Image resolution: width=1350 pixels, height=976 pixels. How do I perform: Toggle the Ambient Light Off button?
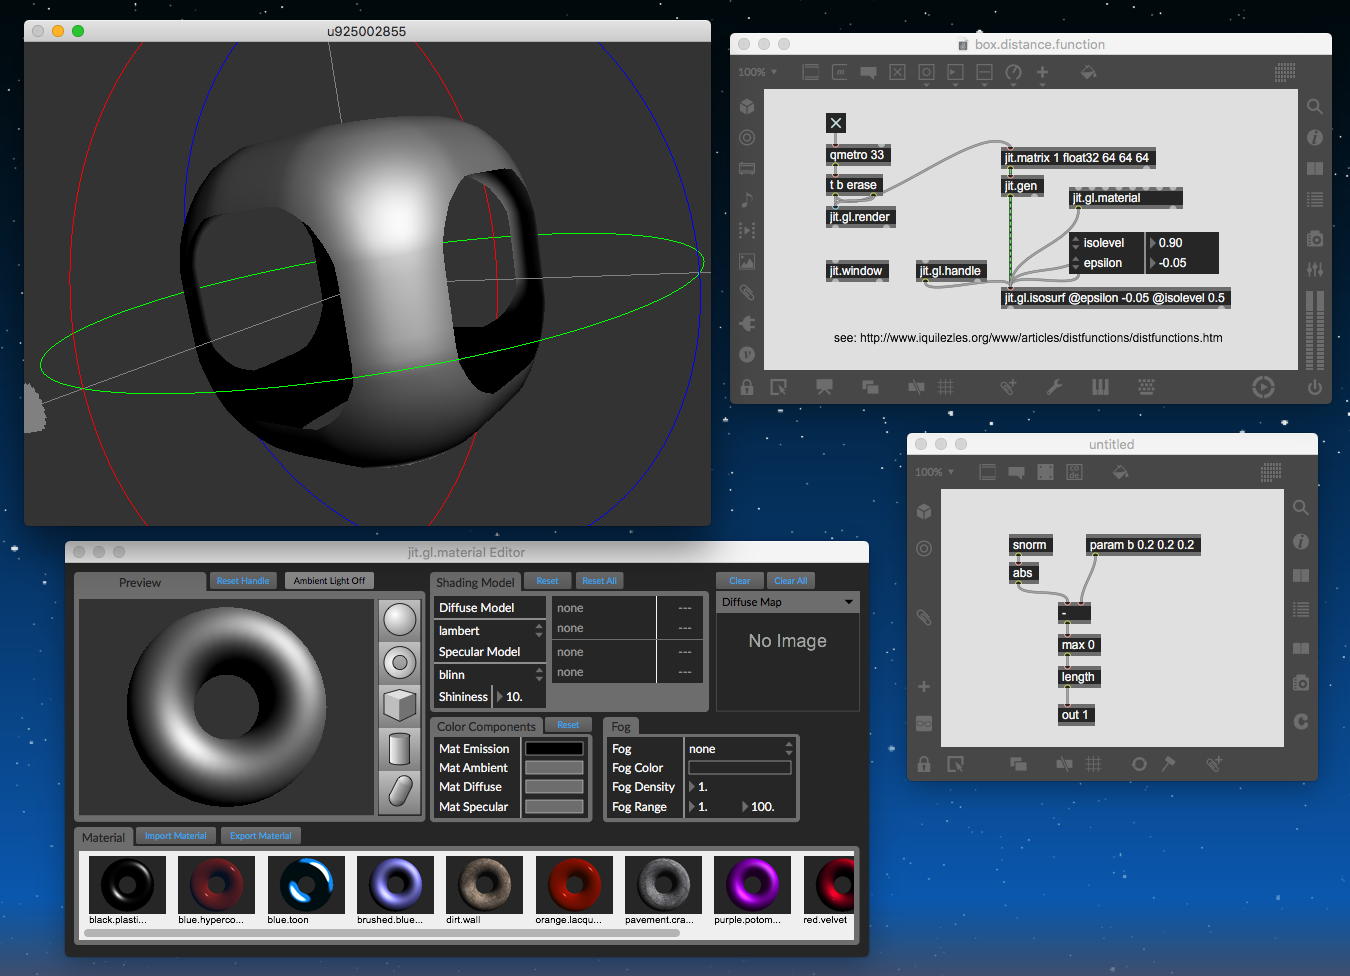click(329, 581)
